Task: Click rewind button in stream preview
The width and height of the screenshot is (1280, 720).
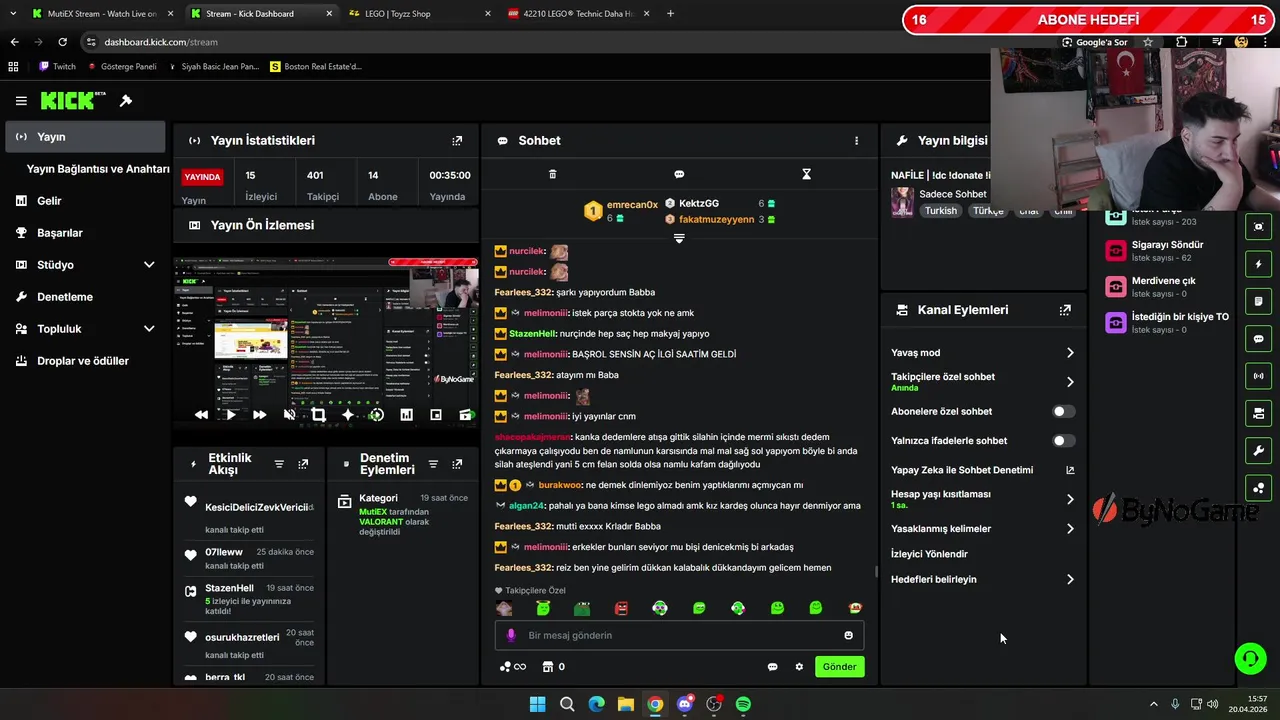Action: tap(202, 414)
